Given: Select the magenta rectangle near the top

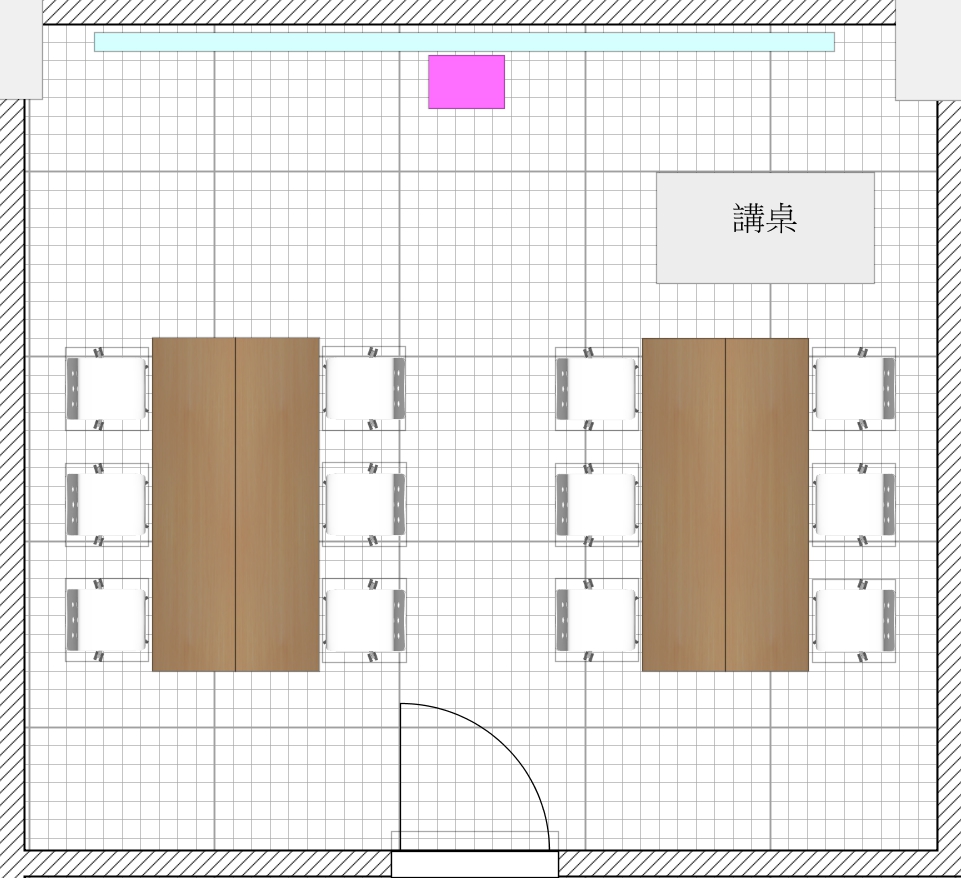Looking at the screenshot, I should (466, 82).
